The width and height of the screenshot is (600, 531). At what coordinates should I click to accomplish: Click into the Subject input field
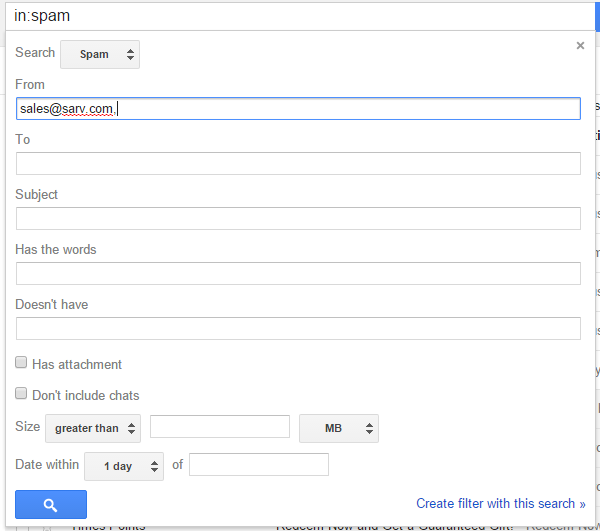click(298, 218)
